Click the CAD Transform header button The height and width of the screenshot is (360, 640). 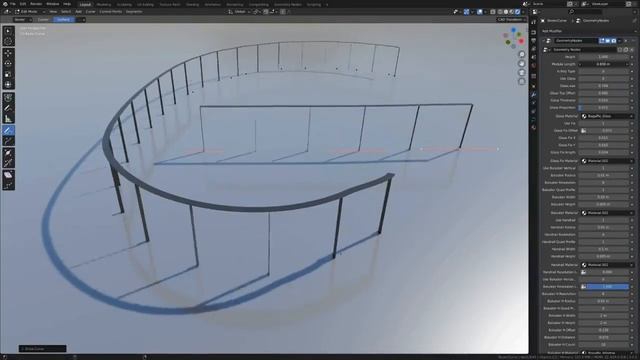(x=511, y=20)
